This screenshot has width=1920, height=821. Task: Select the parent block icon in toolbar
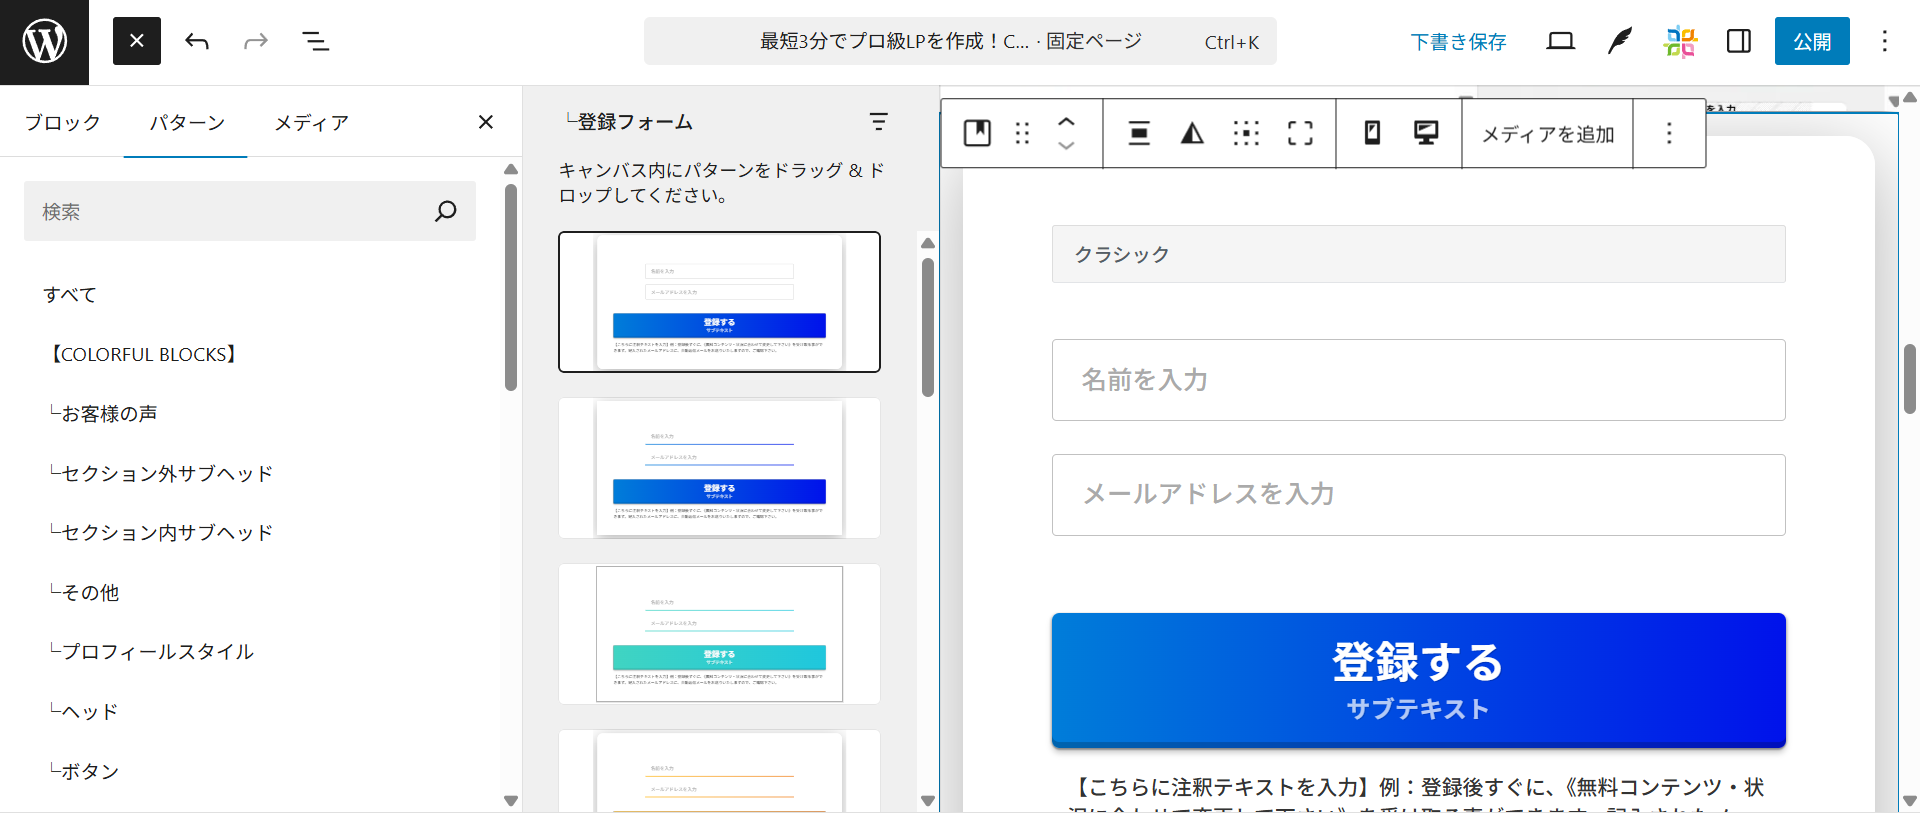tap(977, 133)
